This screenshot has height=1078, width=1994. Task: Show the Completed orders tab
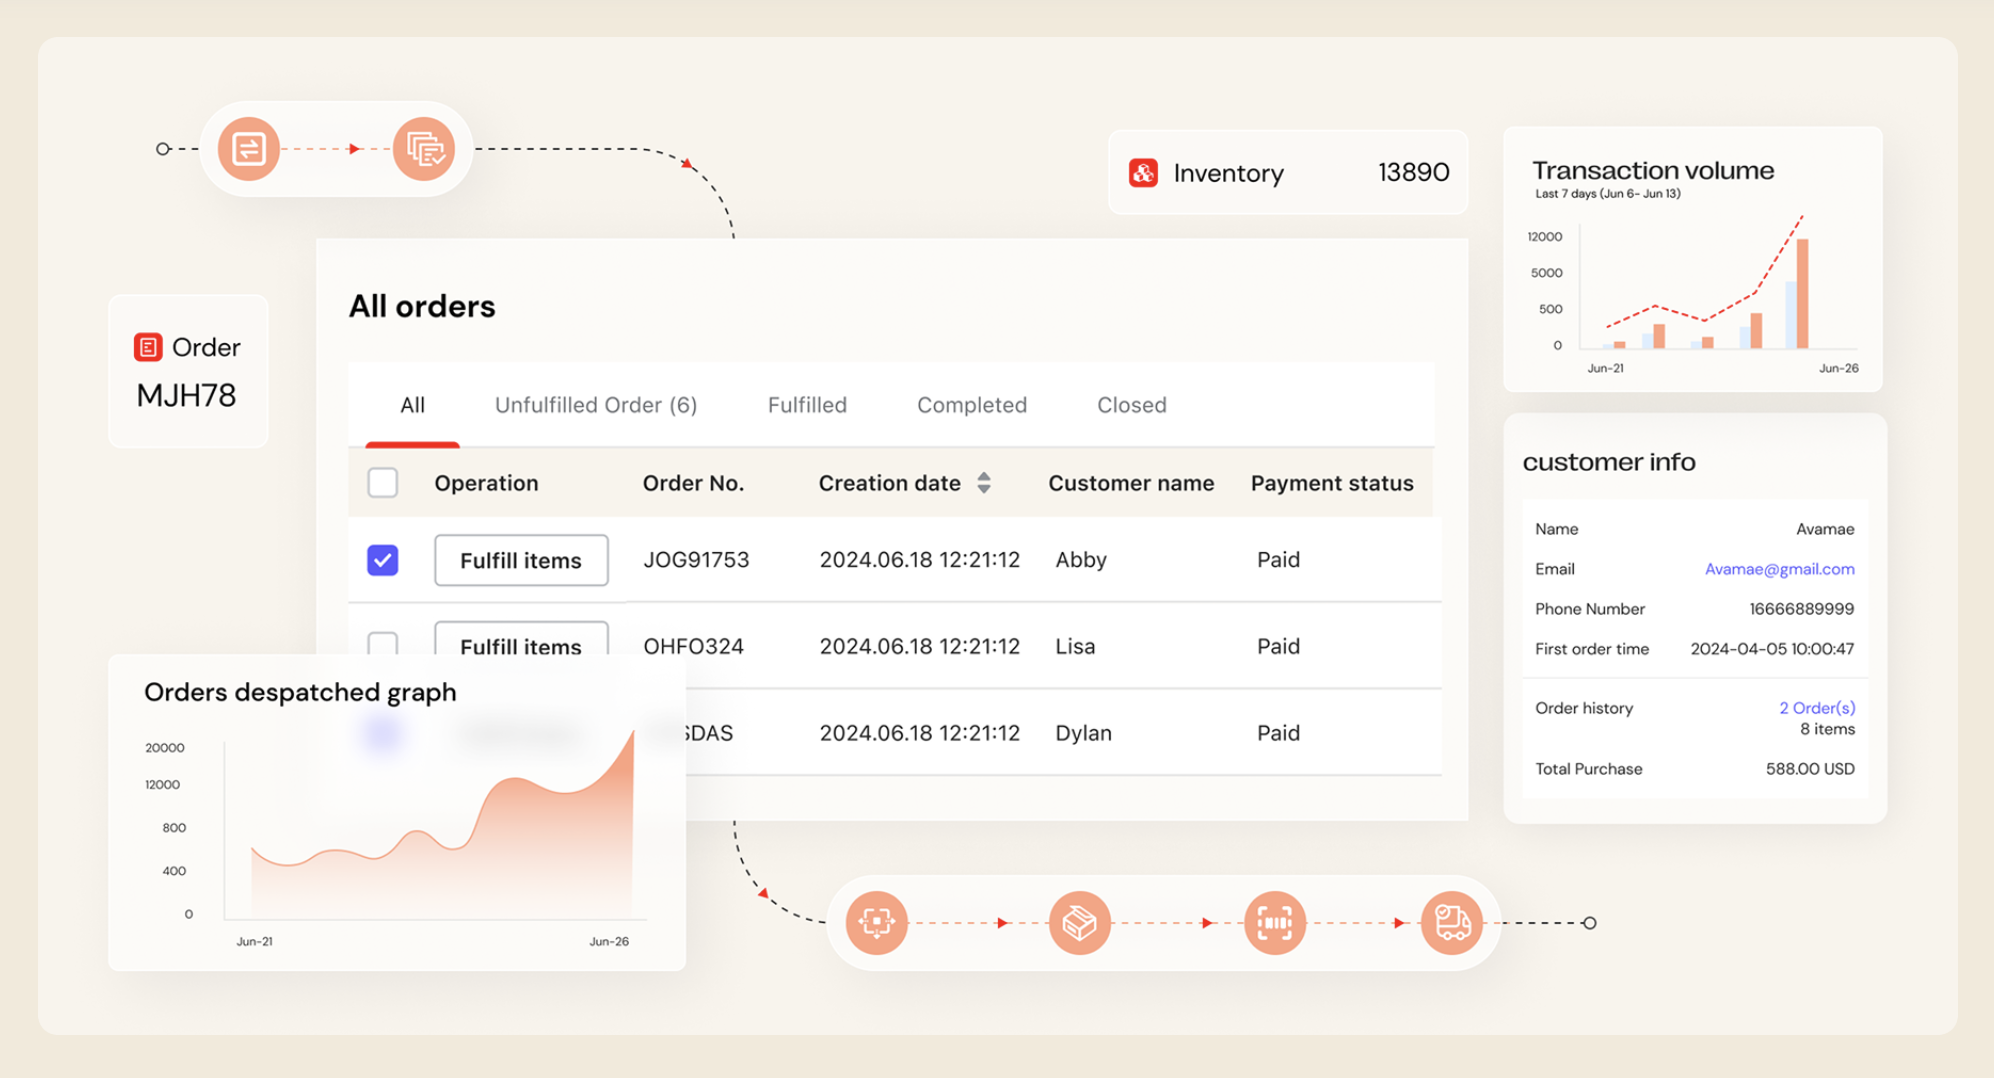pyautogui.click(x=971, y=405)
